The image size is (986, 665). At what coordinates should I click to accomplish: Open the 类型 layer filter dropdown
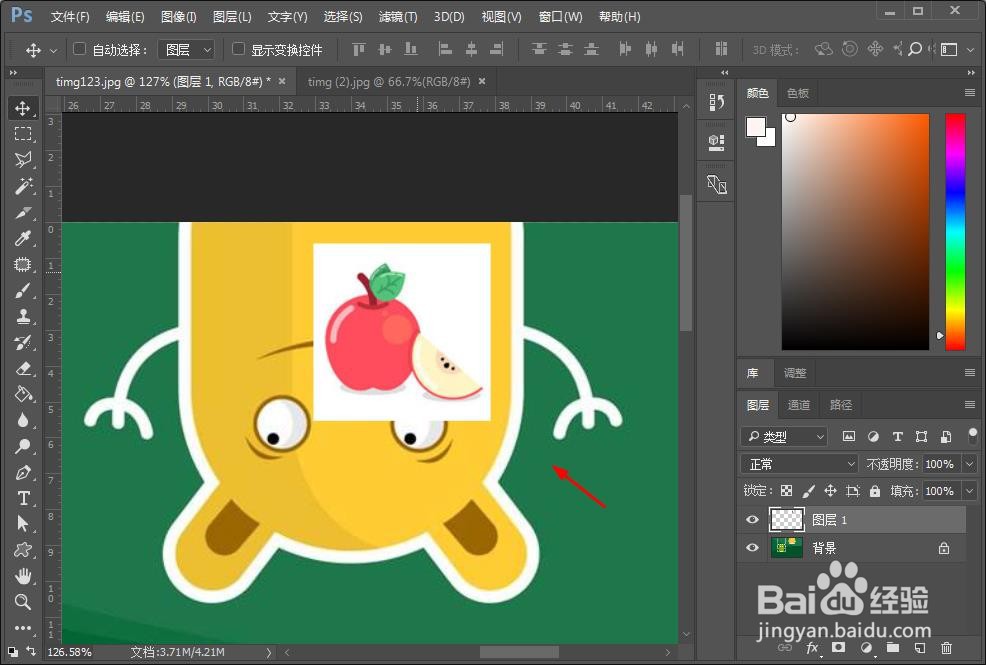click(x=784, y=436)
